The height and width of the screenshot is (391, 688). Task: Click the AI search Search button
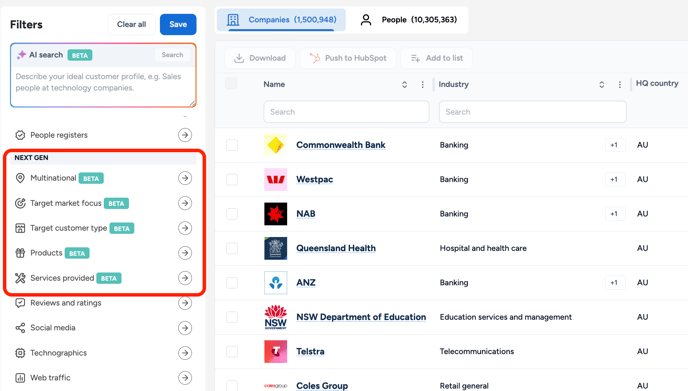click(172, 55)
